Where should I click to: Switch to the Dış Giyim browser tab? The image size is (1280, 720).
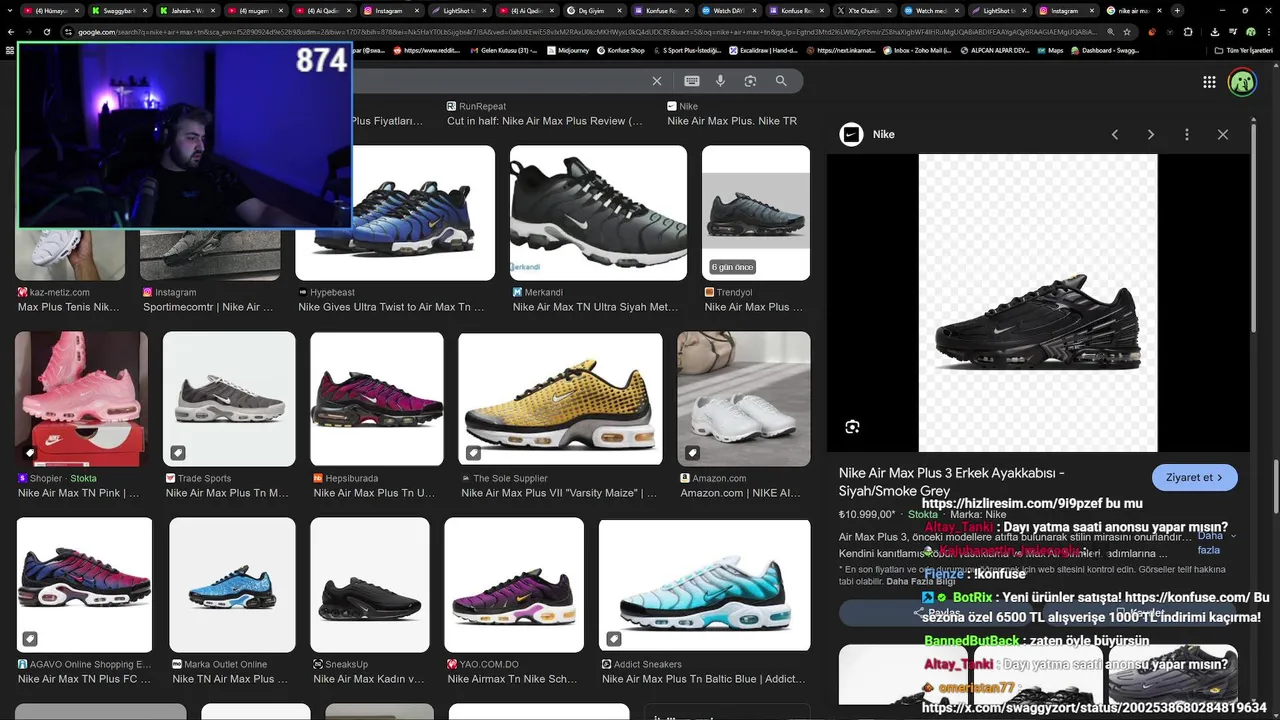point(595,10)
